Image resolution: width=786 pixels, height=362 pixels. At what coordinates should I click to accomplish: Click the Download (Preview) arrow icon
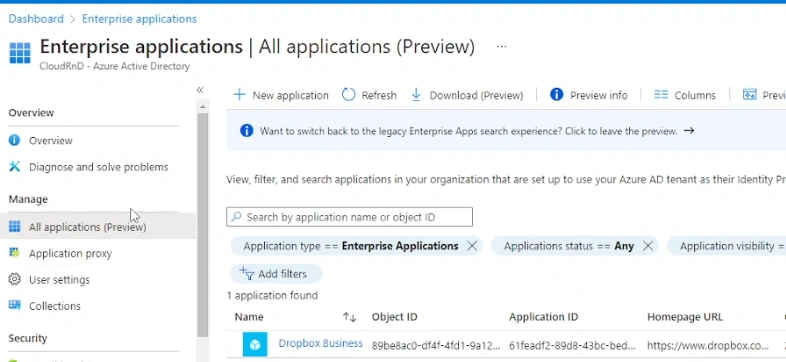(x=416, y=95)
